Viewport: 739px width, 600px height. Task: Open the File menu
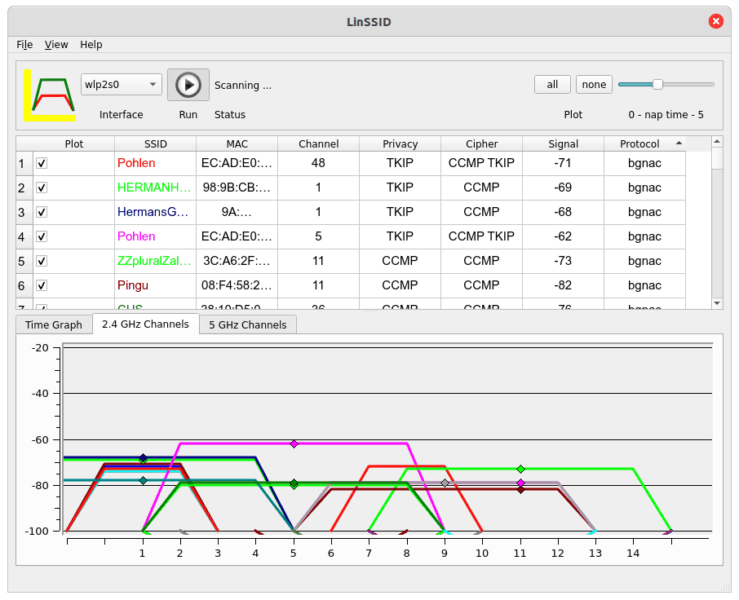pos(25,44)
